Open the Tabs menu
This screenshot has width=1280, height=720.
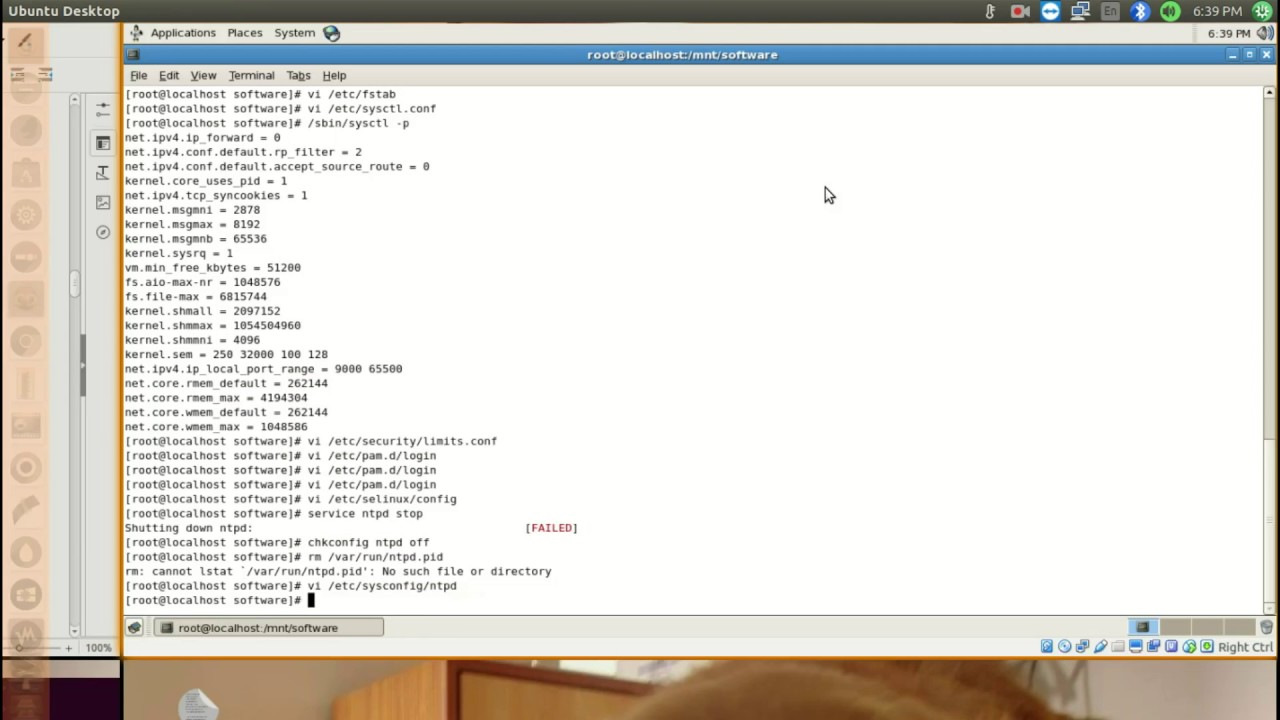pyautogui.click(x=298, y=76)
